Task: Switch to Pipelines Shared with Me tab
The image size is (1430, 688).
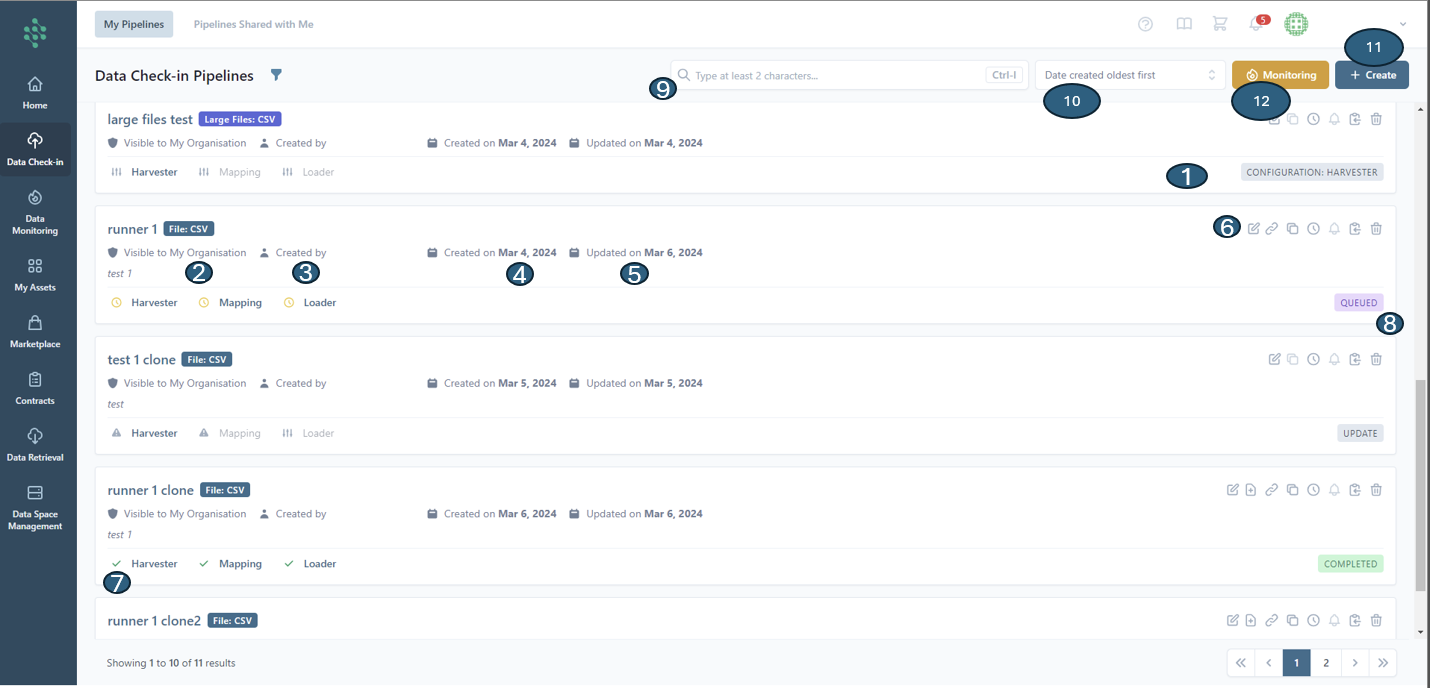Action: click(253, 24)
